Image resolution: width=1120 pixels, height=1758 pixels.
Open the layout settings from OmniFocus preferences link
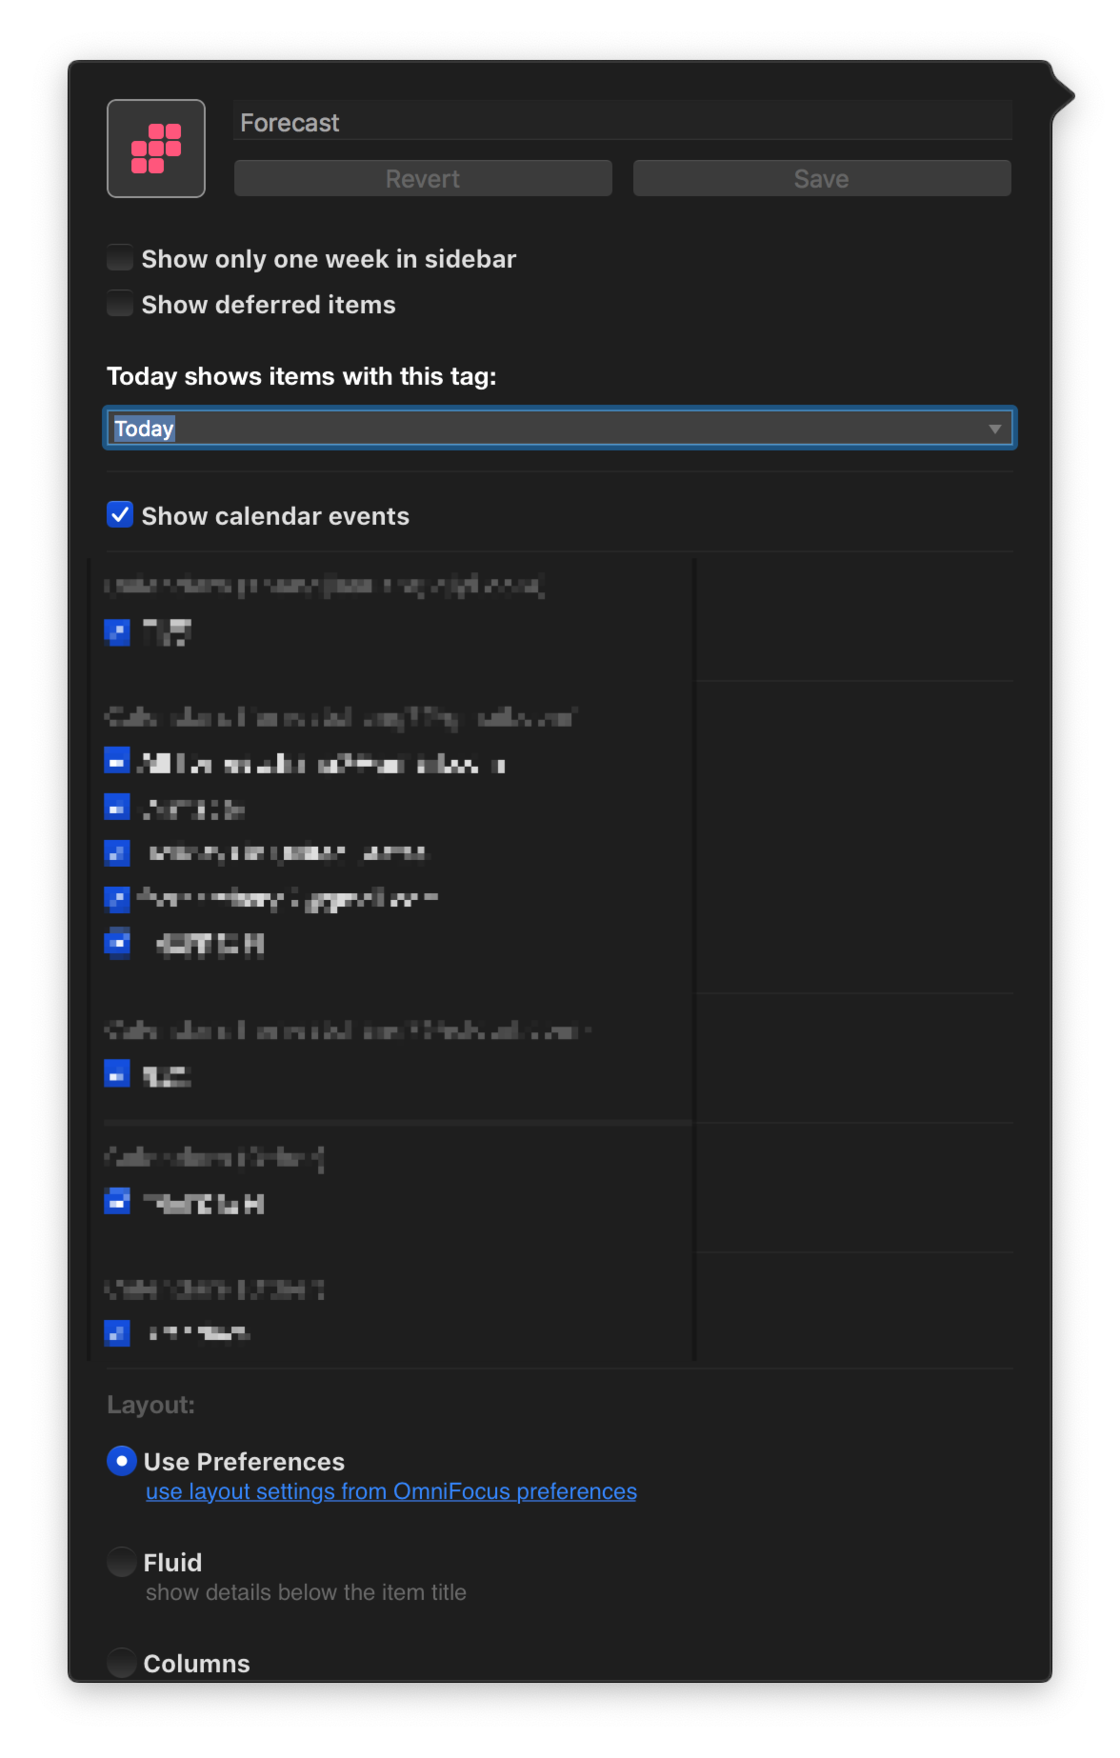(391, 1491)
